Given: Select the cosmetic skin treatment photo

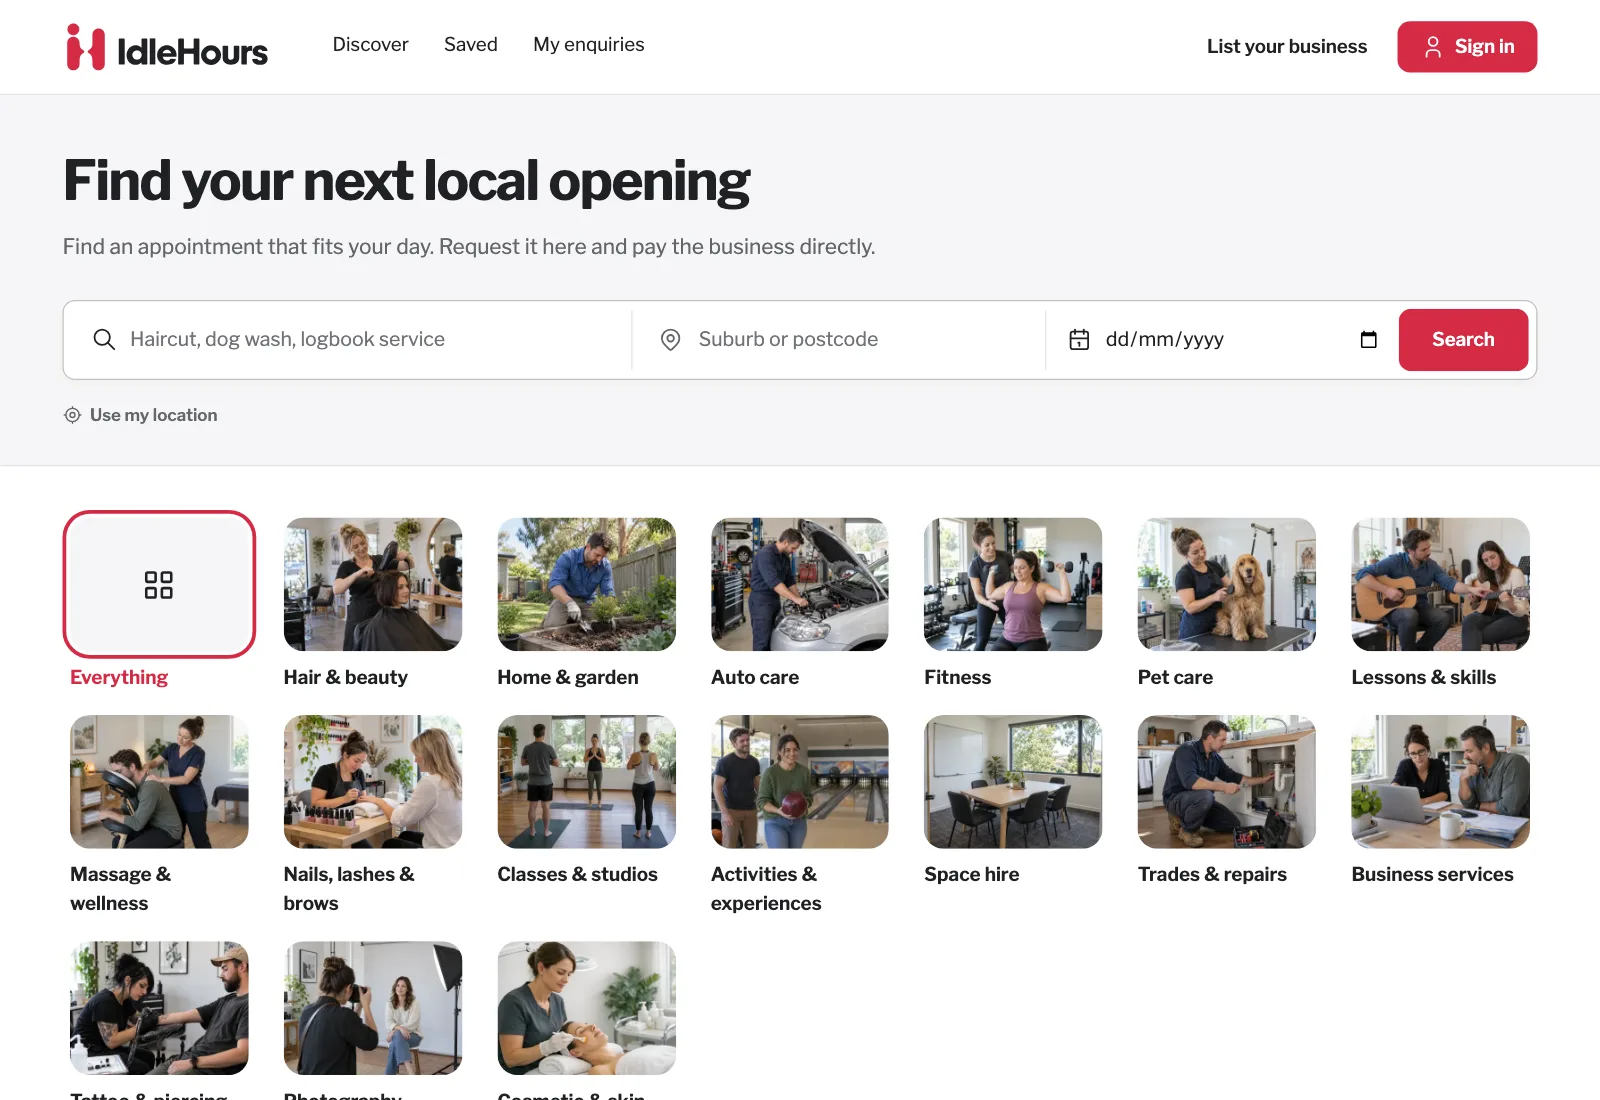Looking at the screenshot, I should (x=587, y=1008).
